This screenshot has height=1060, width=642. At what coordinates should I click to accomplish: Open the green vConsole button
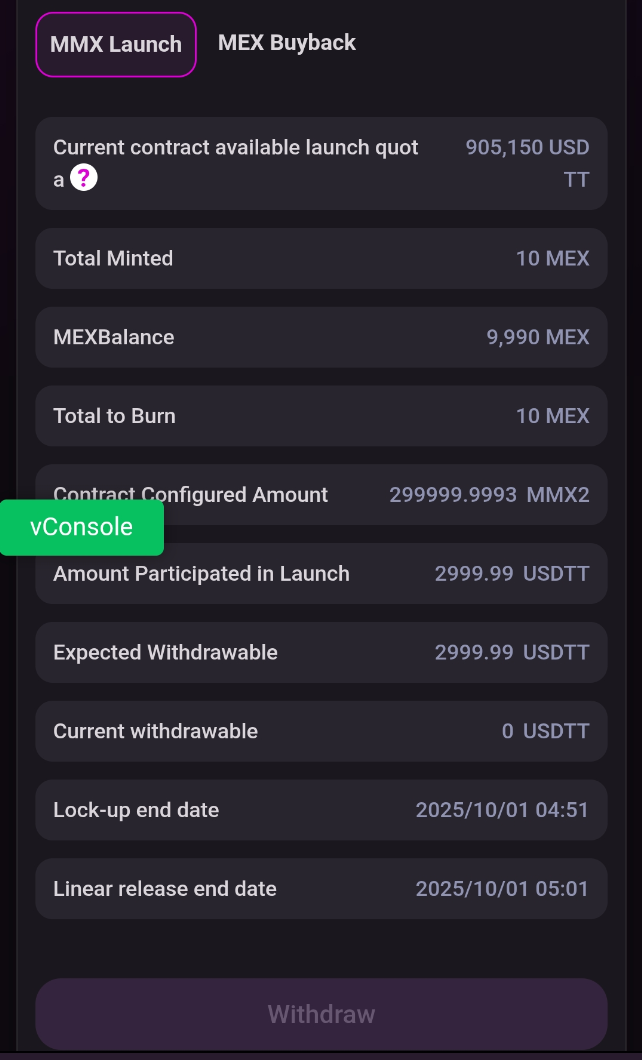[82, 527]
